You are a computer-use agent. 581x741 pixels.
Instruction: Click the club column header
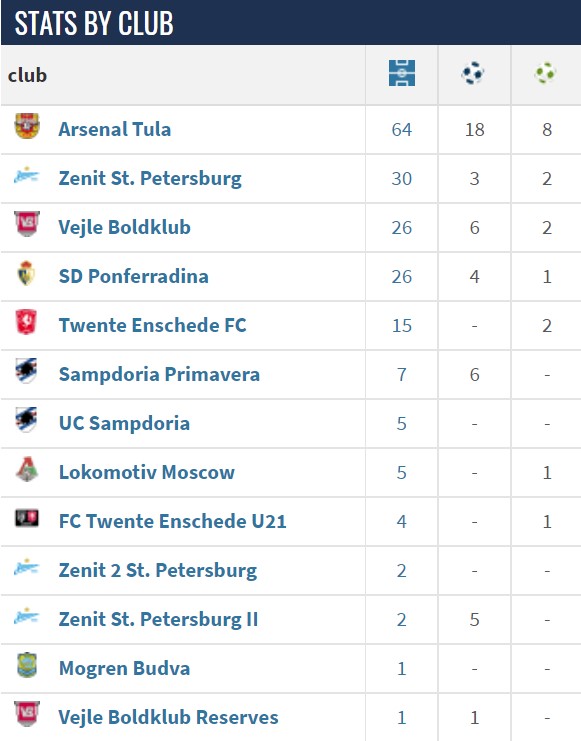point(27,75)
